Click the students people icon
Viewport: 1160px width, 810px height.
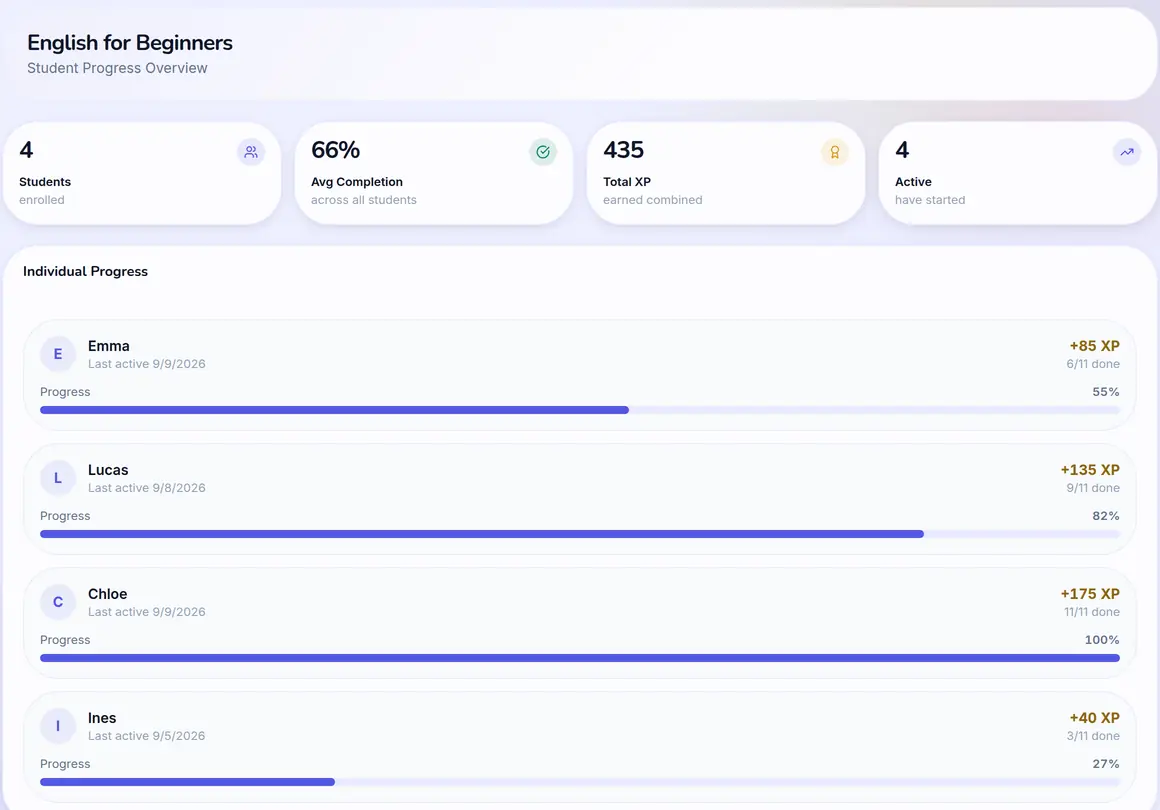(251, 152)
